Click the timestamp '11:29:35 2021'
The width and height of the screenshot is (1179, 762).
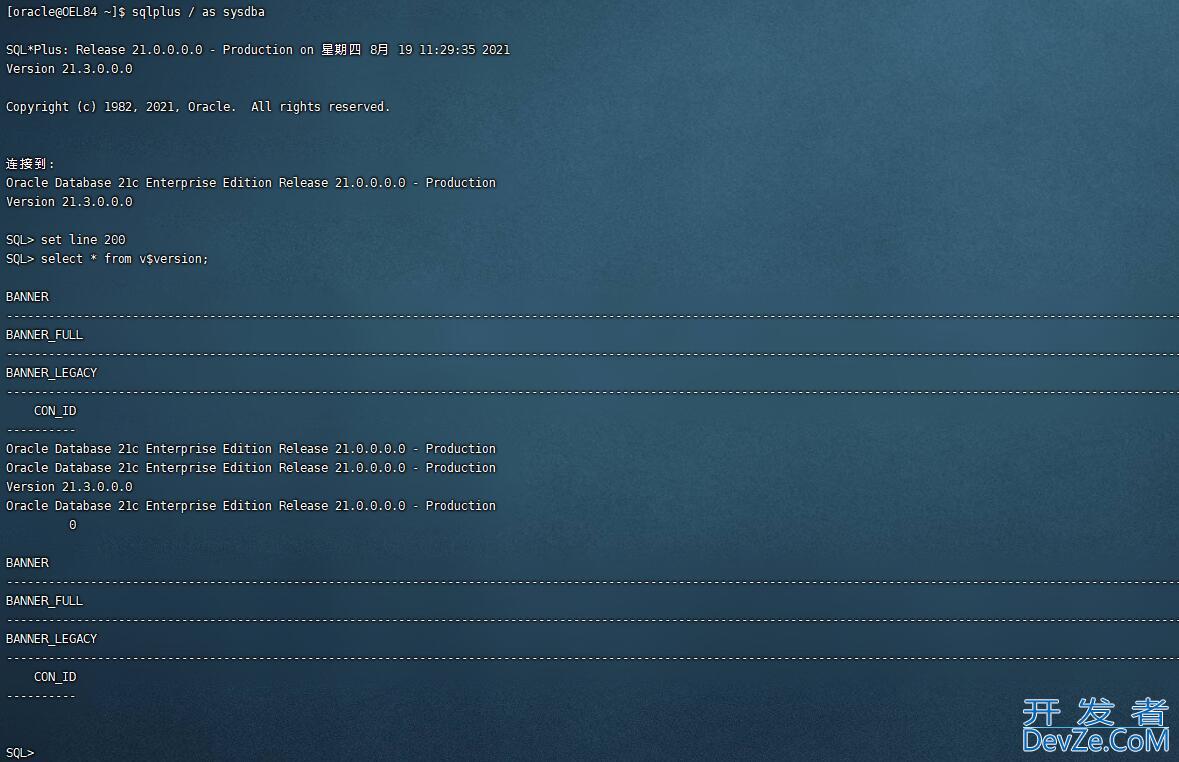coord(464,50)
